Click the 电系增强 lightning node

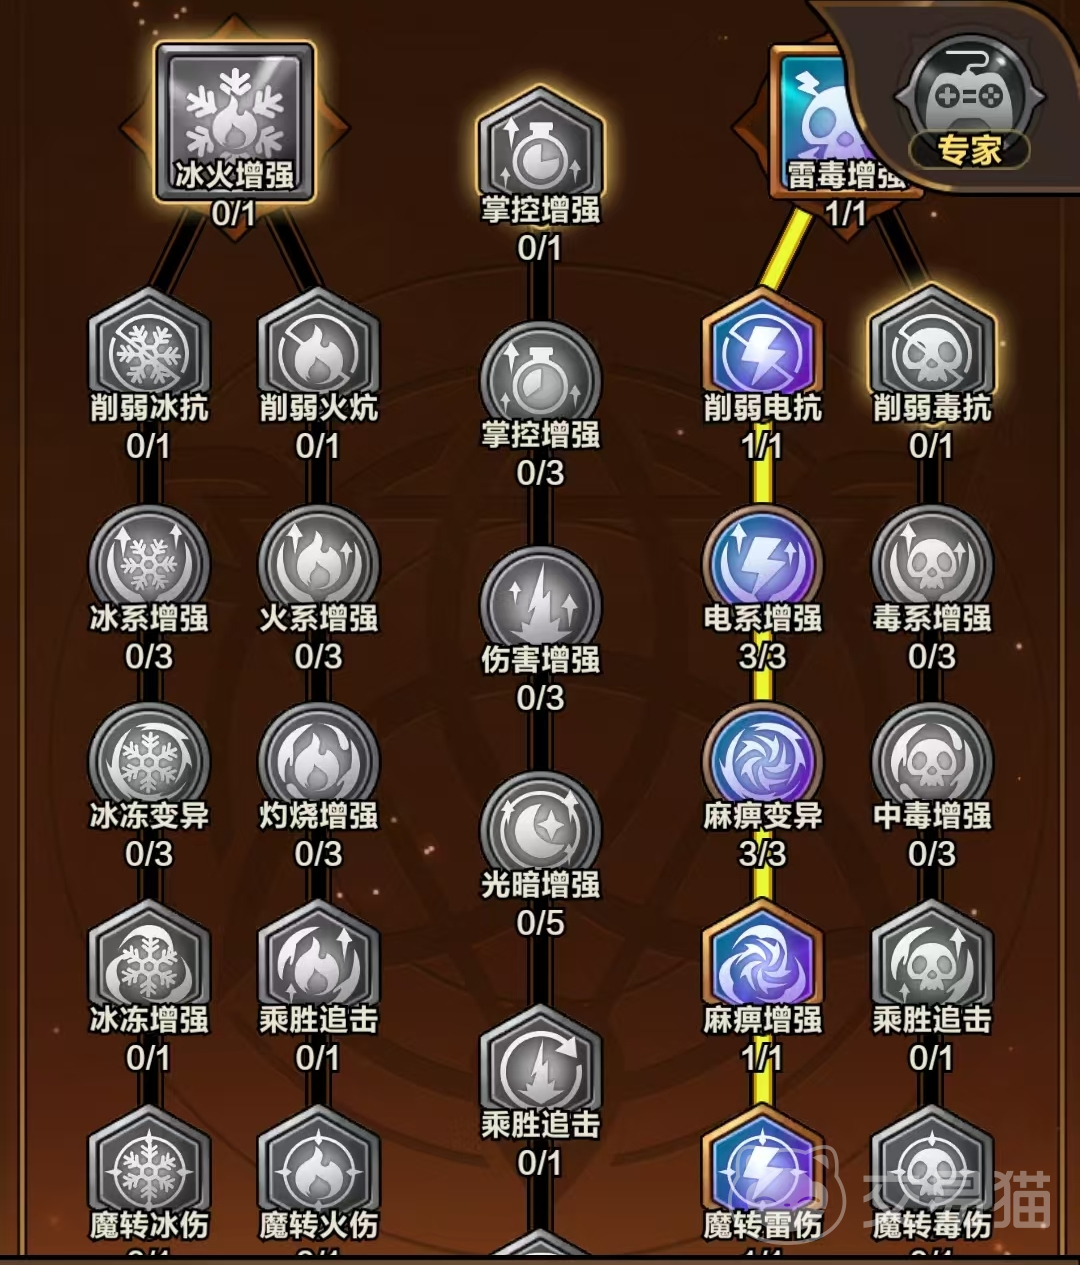click(763, 563)
